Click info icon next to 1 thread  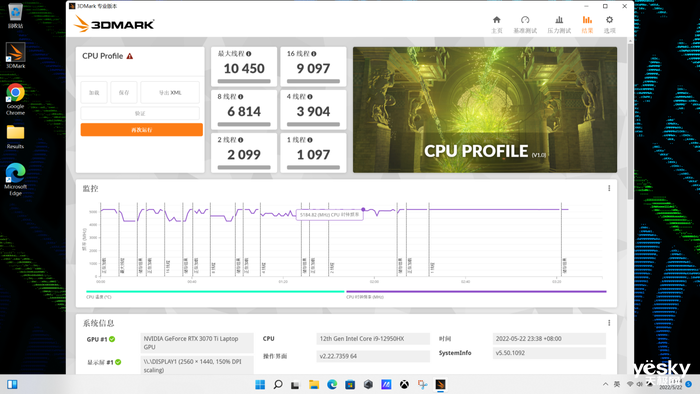point(310,140)
